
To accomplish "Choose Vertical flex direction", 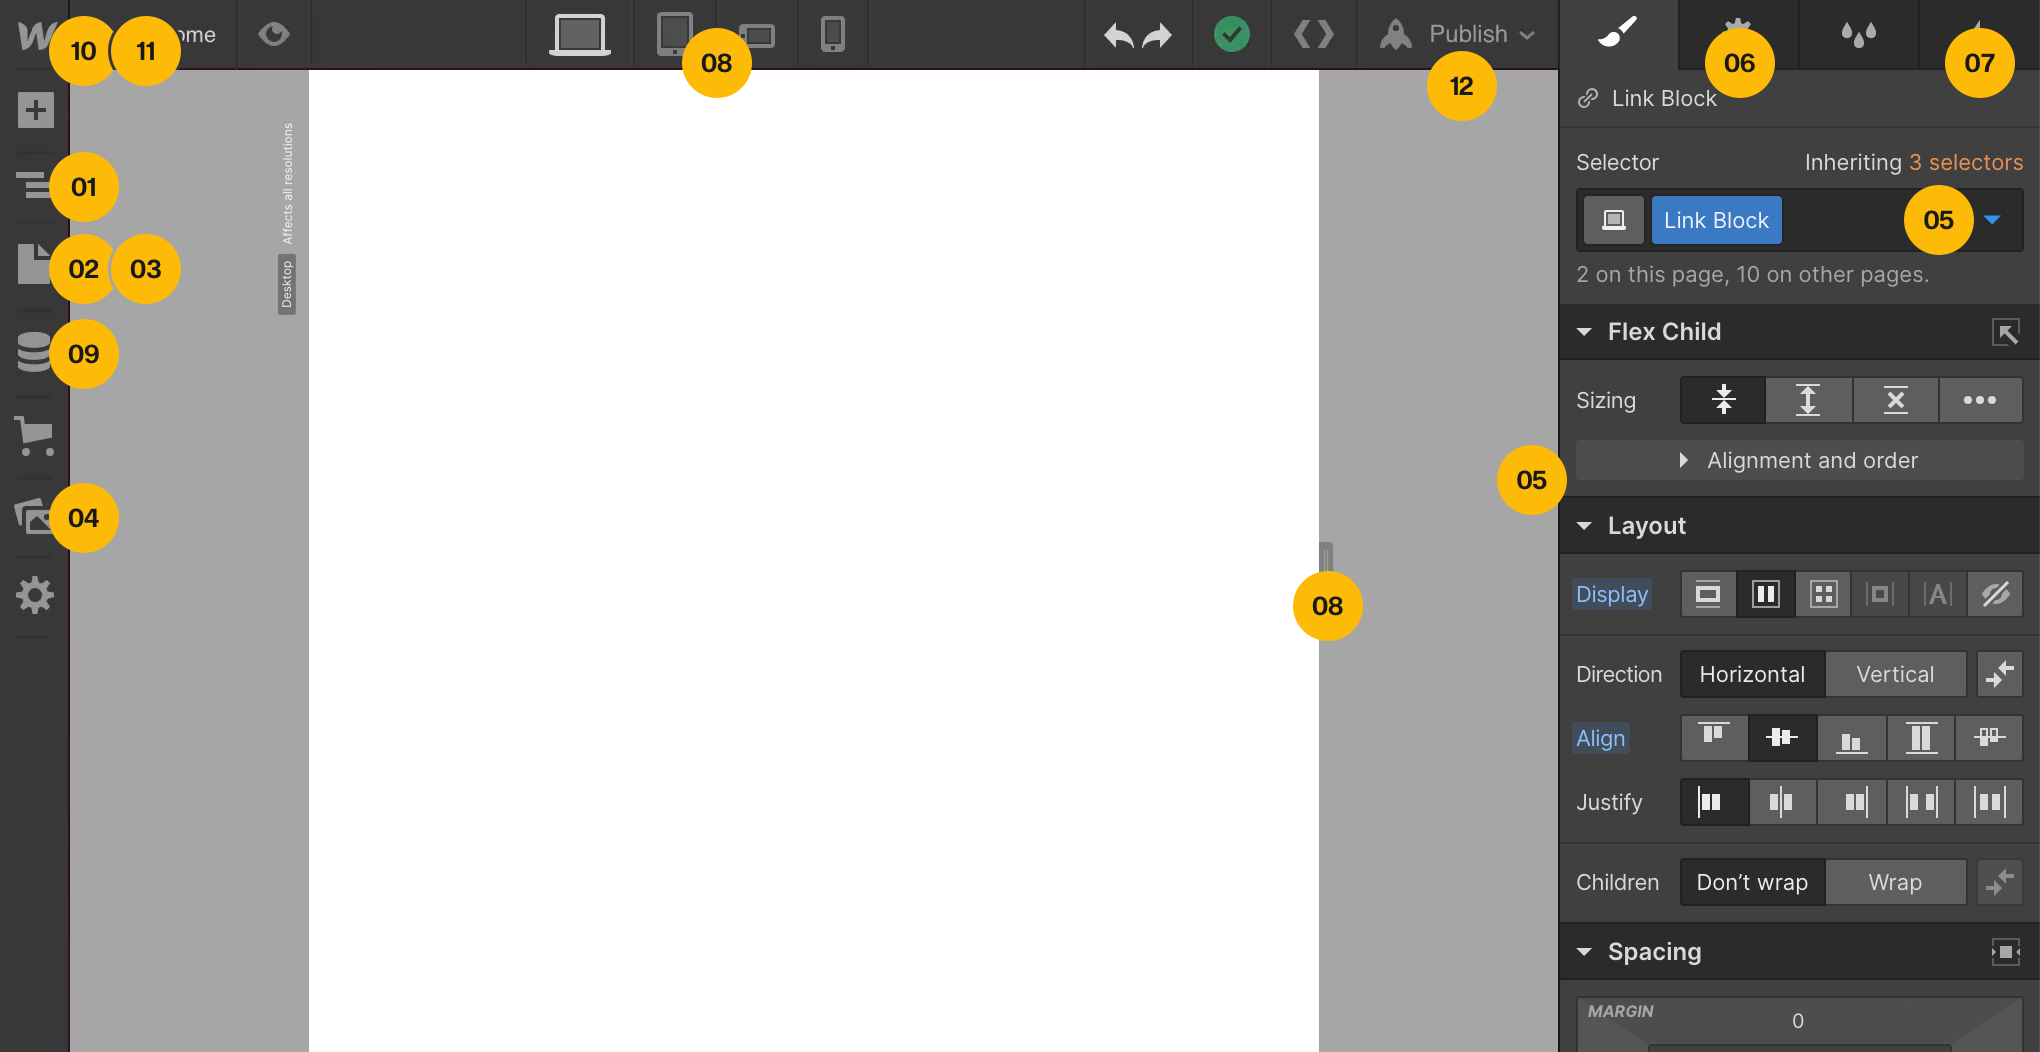I will click(1895, 674).
